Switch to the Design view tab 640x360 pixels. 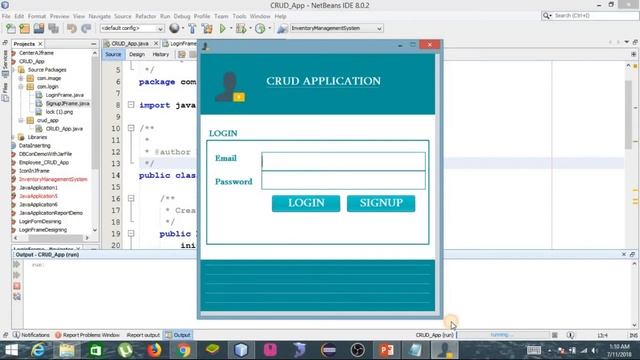pos(137,54)
